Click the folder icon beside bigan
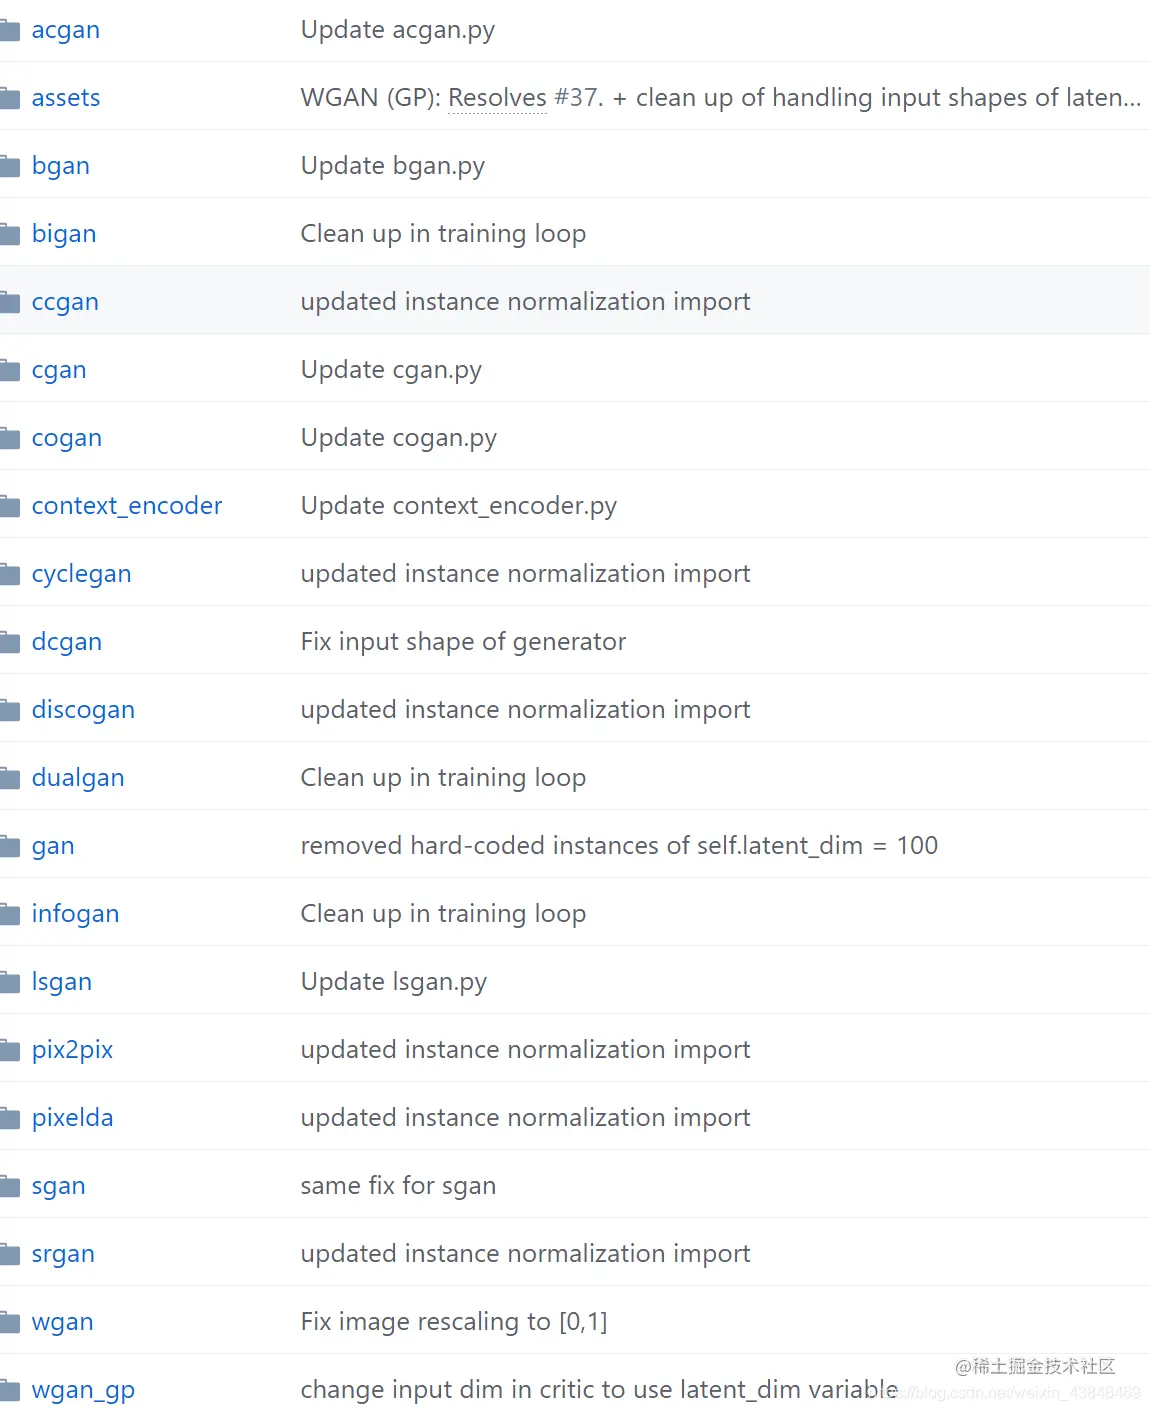Image resolution: width=1150 pixels, height=1411 pixels. [9, 235]
